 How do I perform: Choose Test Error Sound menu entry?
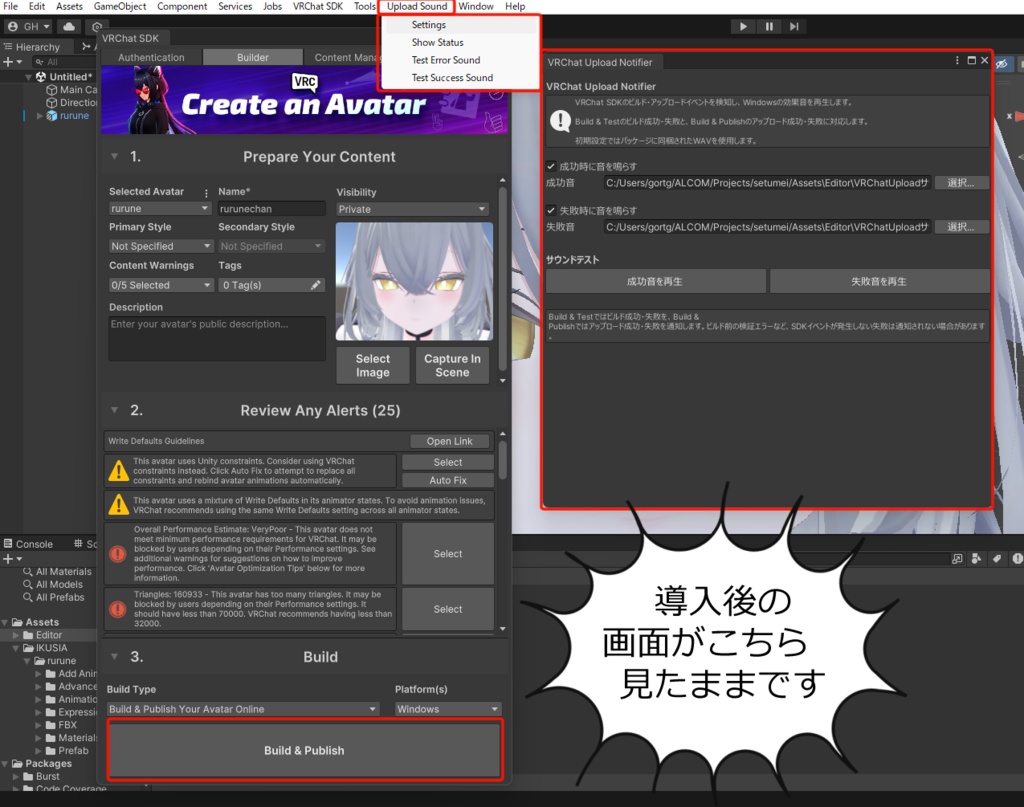[x=446, y=60]
